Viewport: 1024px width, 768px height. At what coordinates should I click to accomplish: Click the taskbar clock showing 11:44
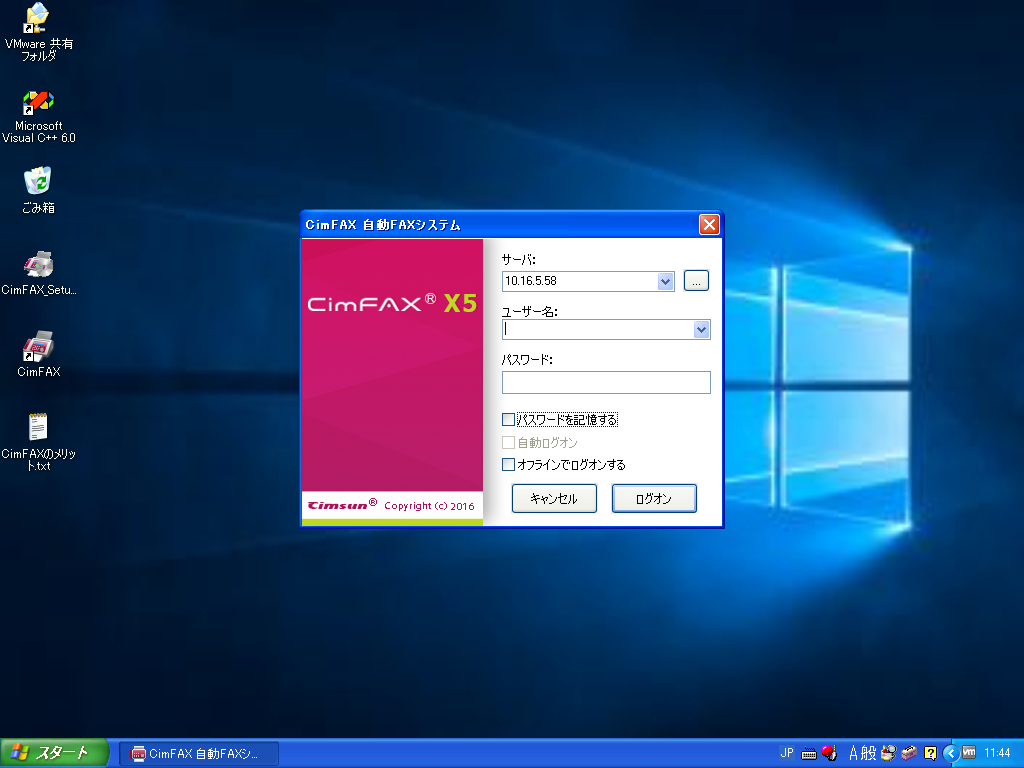pos(997,753)
